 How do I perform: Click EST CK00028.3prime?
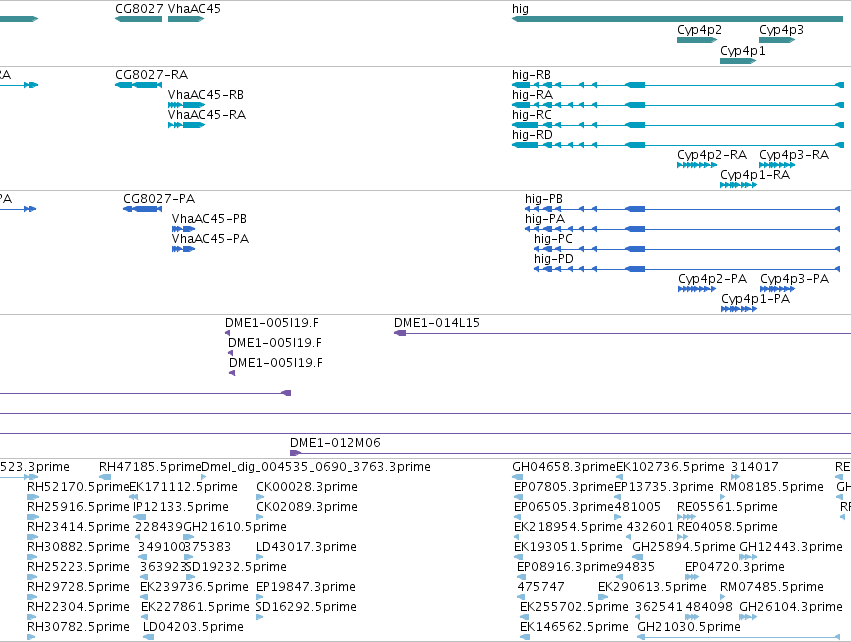(x=260, y=497)
